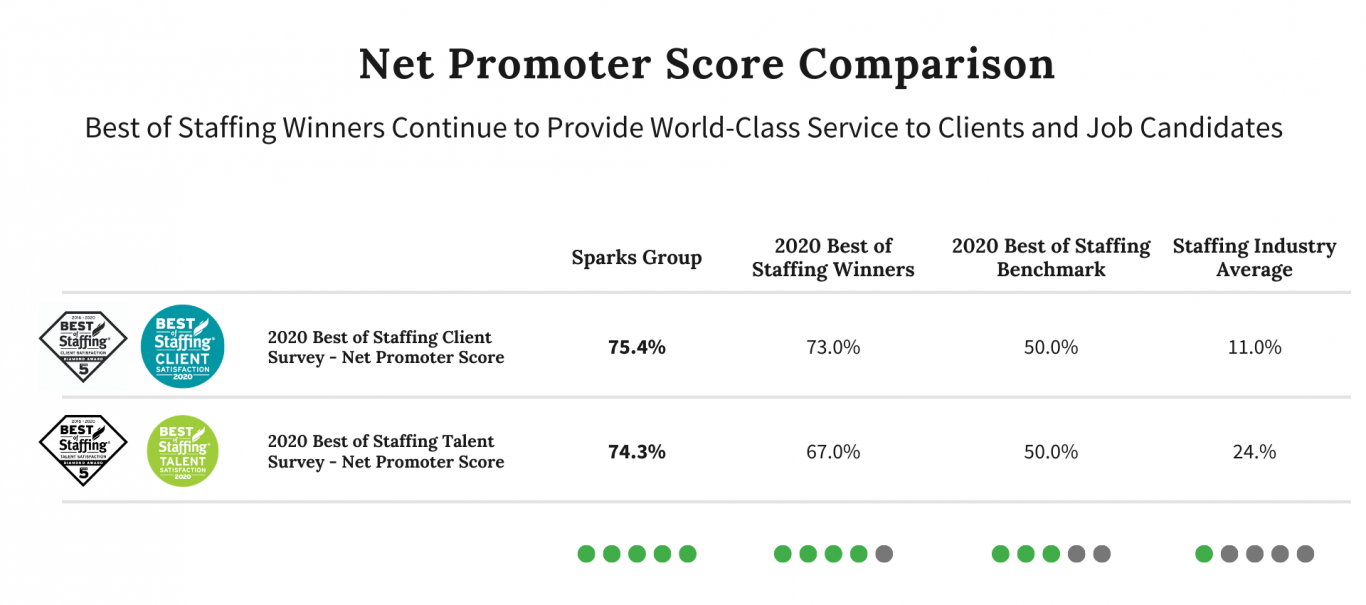Click the teal Best of Staffing Client 2020 badge
The image size is (1366, 605).
click(182, 347)
